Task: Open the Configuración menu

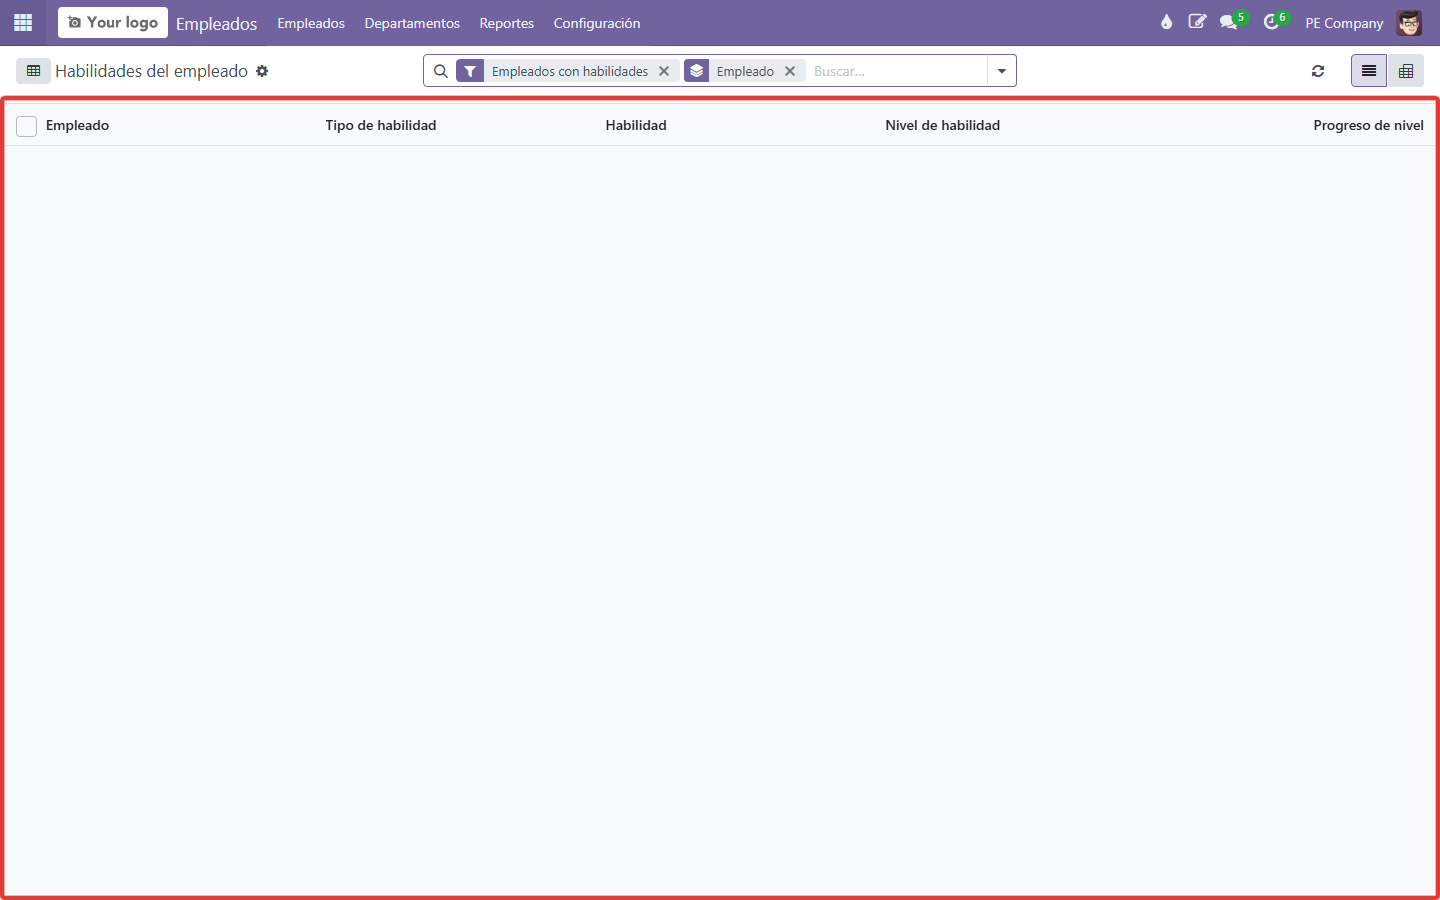Action: [597, 23]
